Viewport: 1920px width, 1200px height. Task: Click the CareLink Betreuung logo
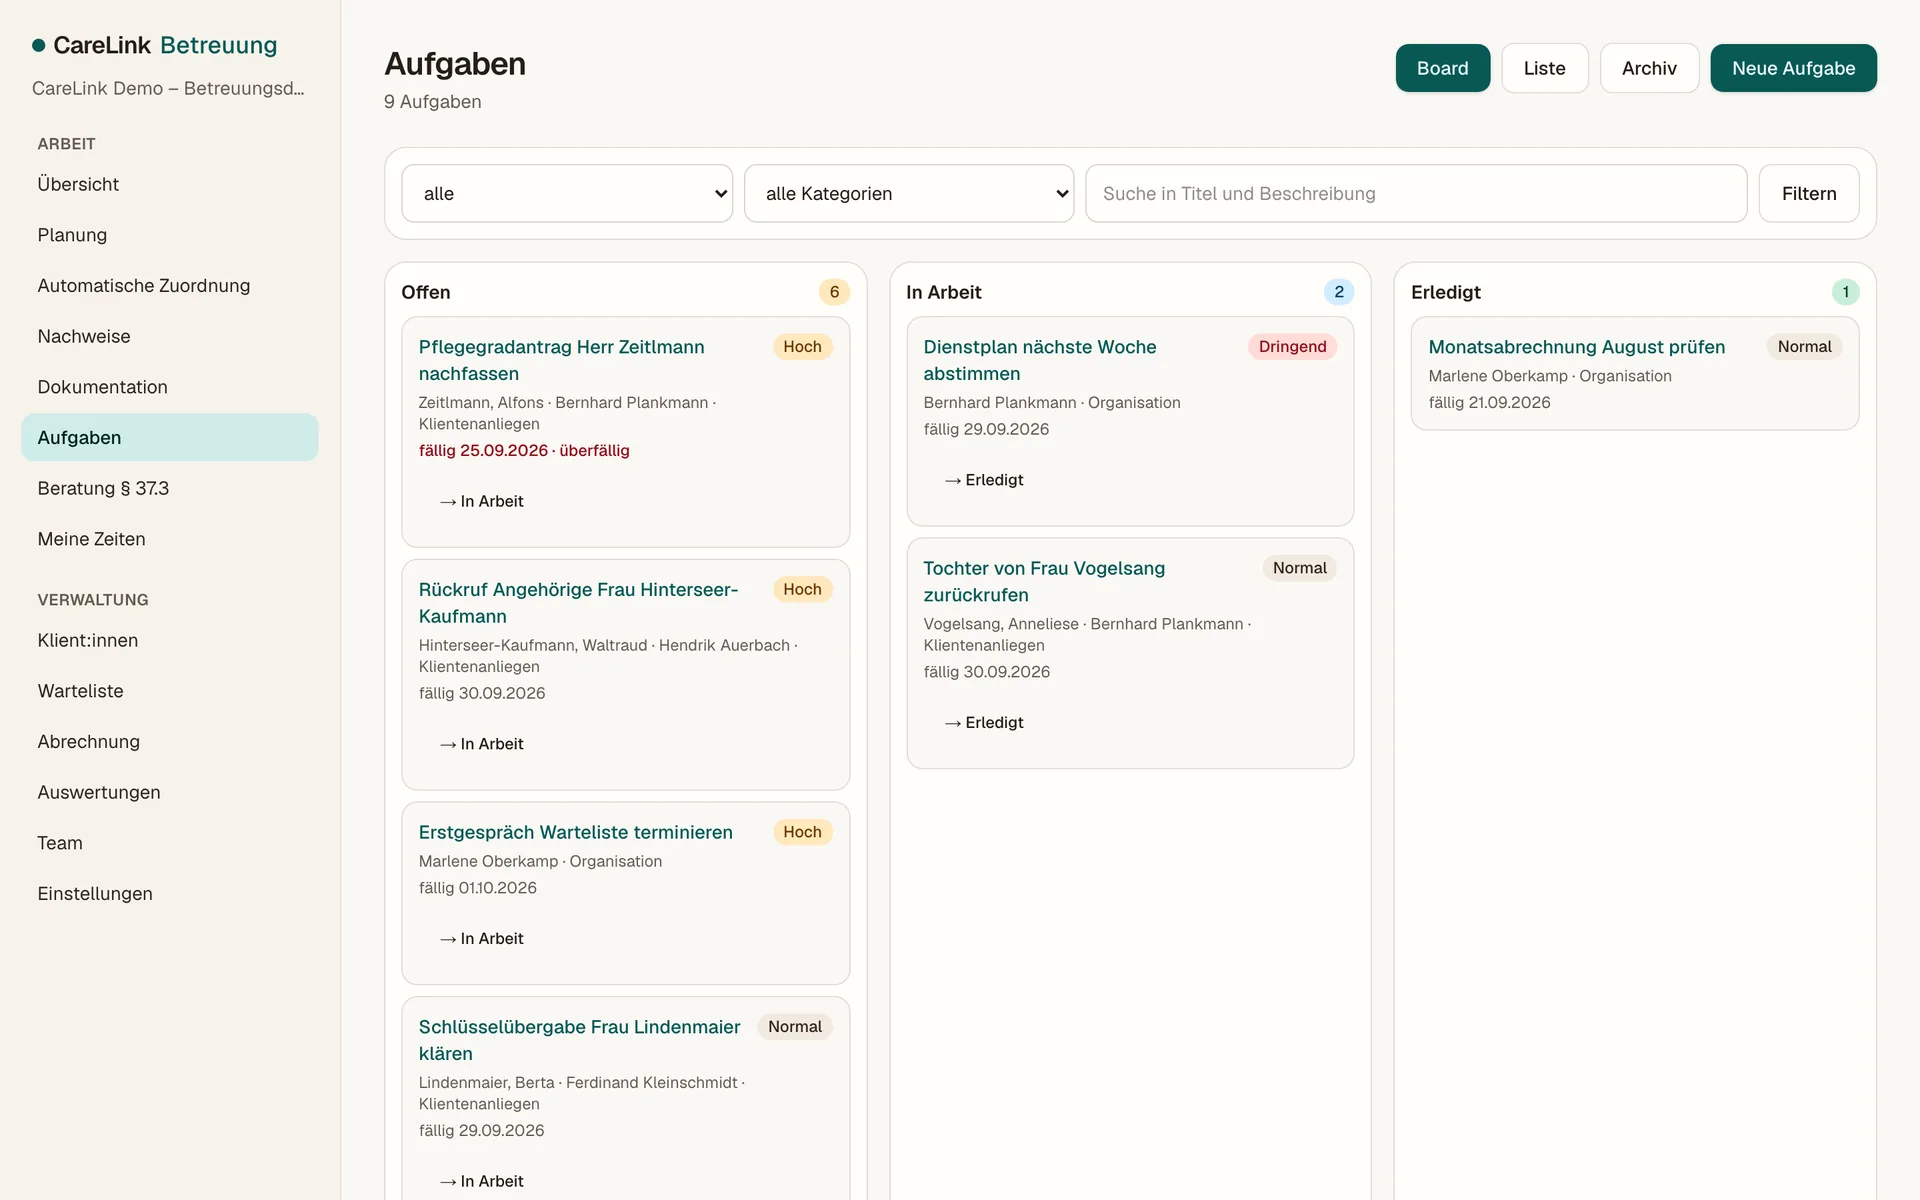tap(155, 45)
